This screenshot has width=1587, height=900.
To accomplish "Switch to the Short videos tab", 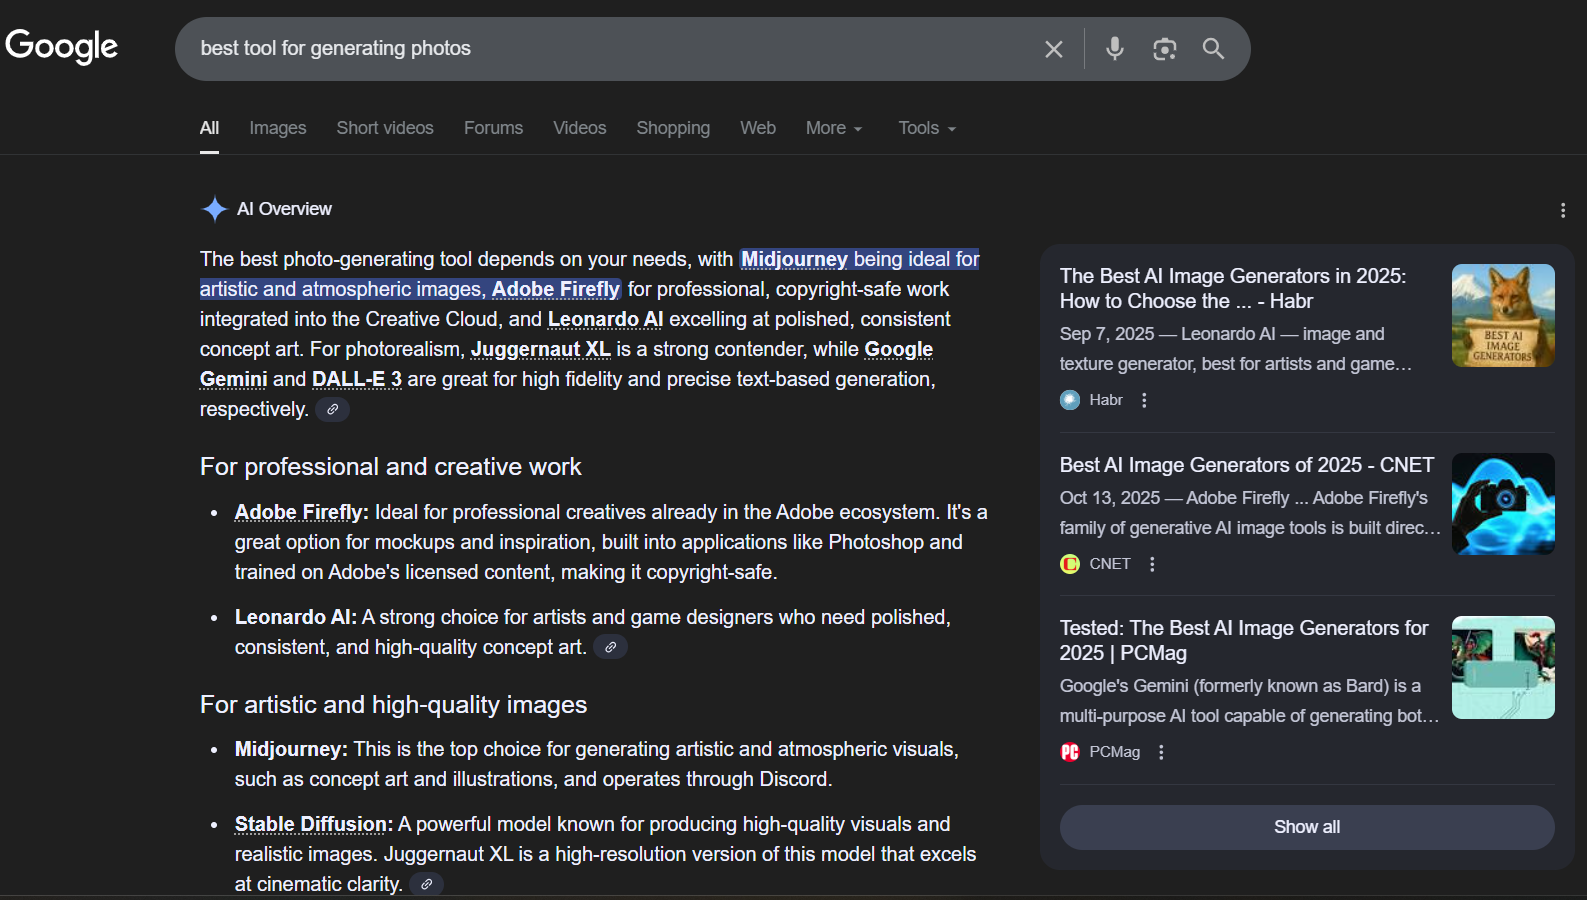I will pyautogui.click(x=385, y=128).
